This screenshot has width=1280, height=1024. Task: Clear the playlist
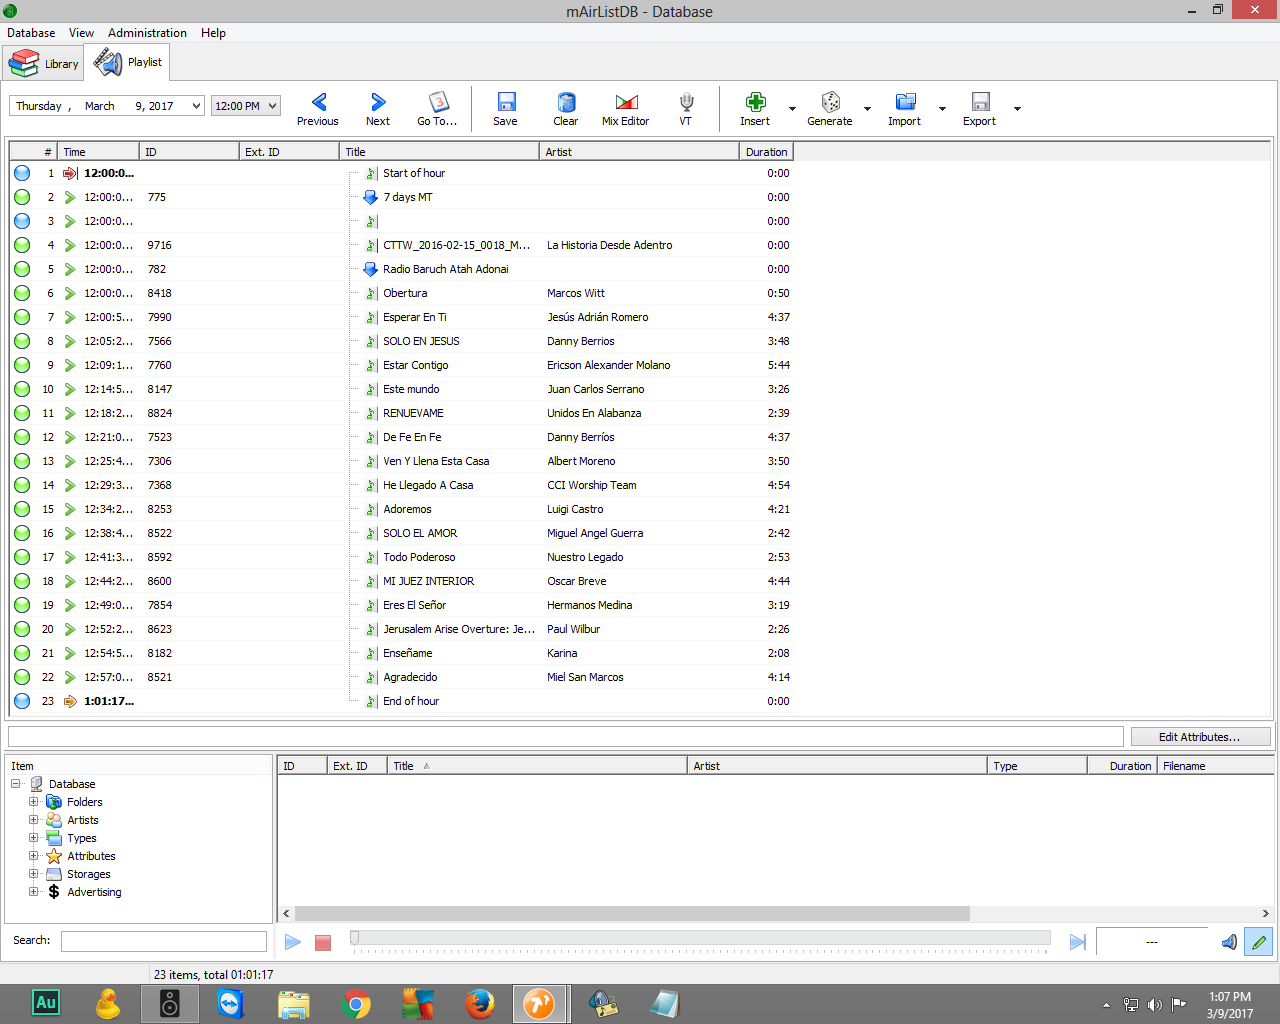tap(566, 109)
